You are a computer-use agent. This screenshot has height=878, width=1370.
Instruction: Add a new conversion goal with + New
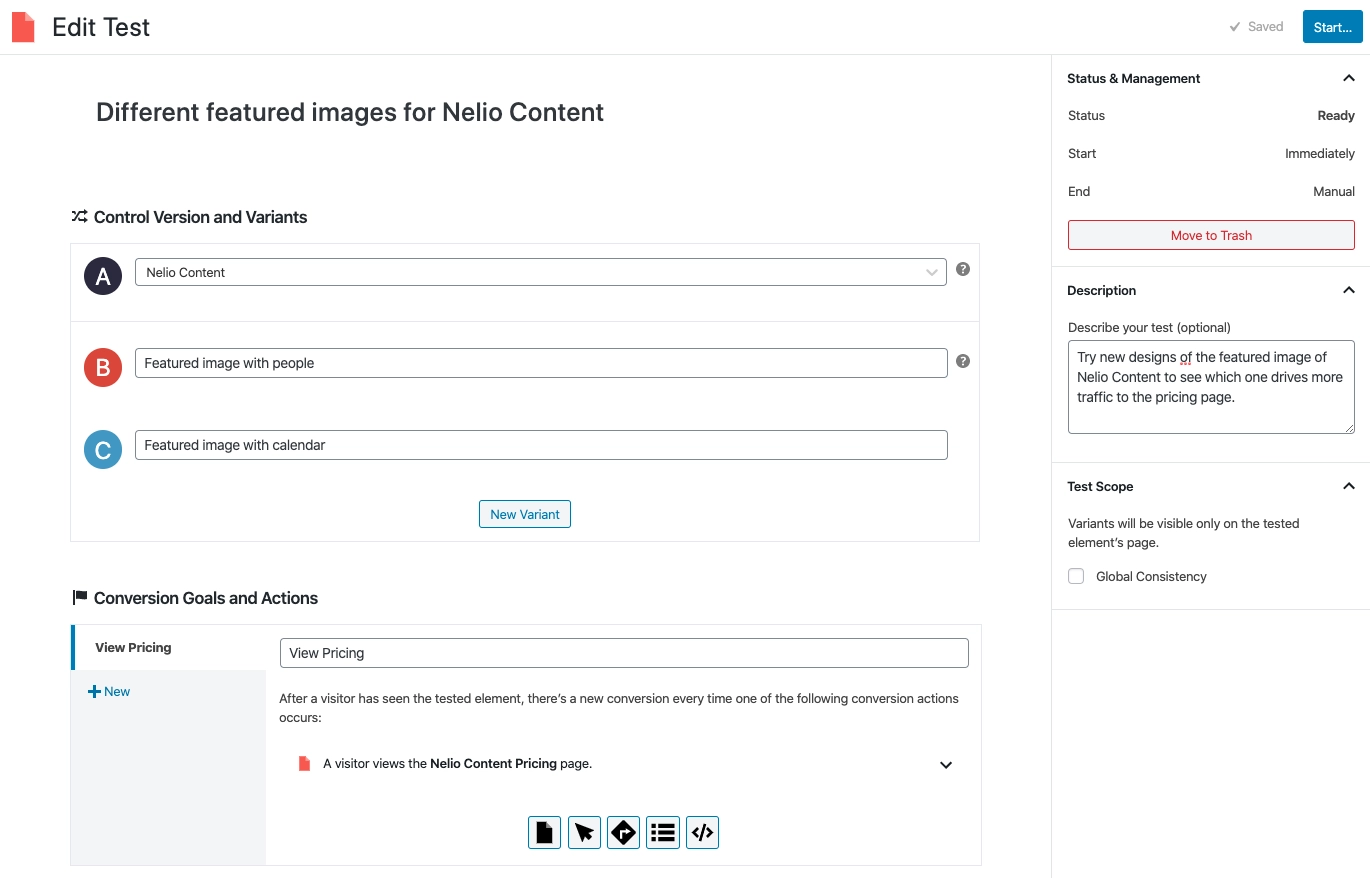(x=110, y=691)
